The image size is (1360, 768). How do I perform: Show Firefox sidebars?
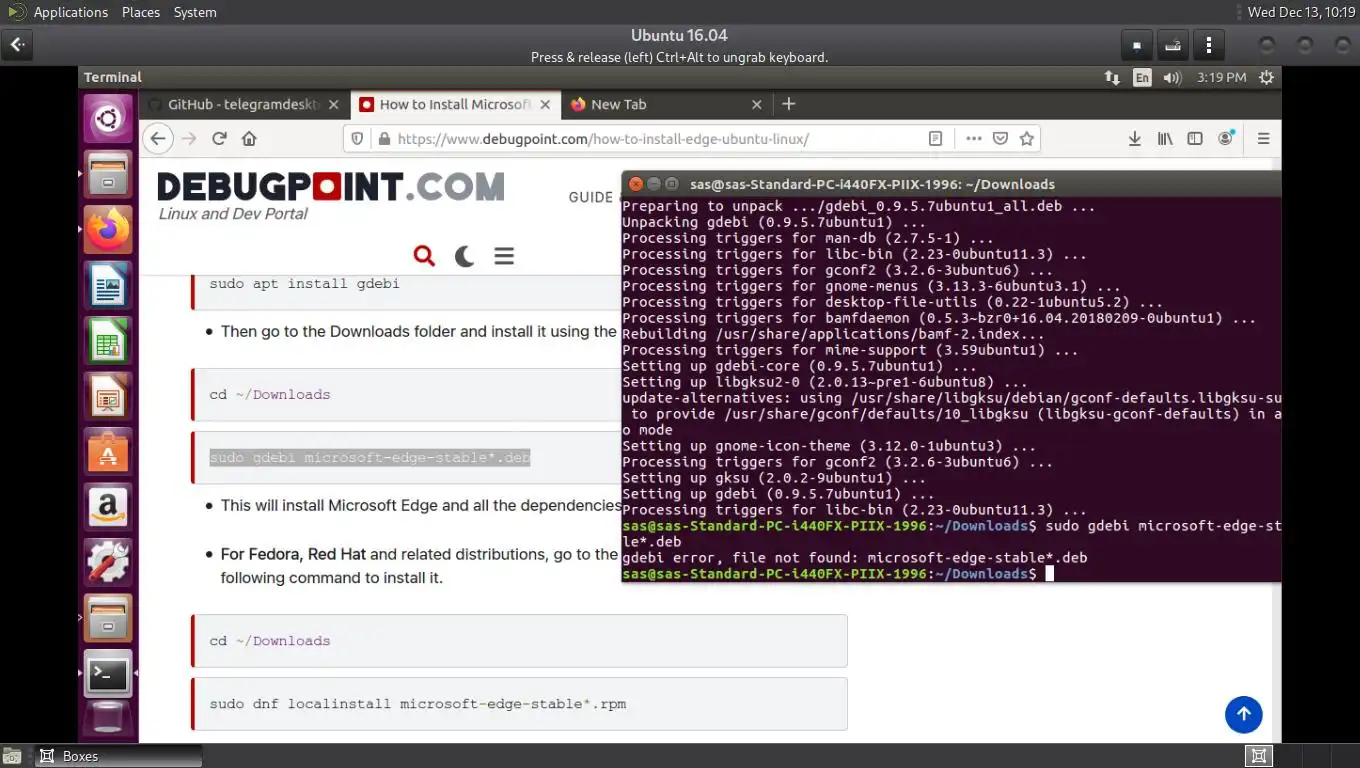[1195, 139]
